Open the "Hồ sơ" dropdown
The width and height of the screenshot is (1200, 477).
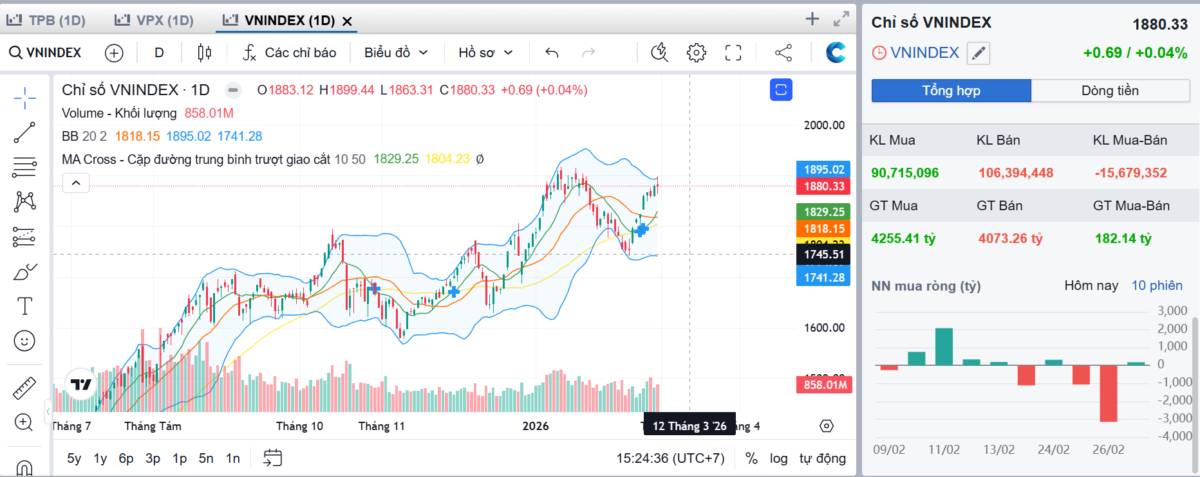(485, 52)
